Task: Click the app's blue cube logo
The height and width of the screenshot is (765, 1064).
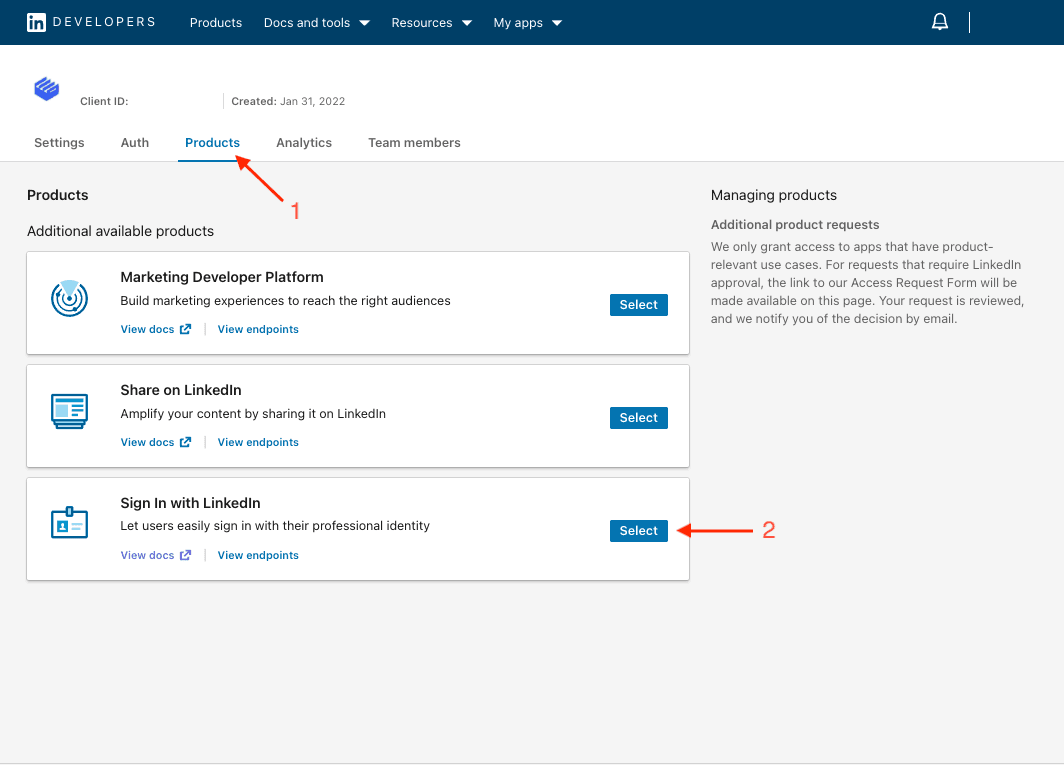Action: (x=46, y=88)
